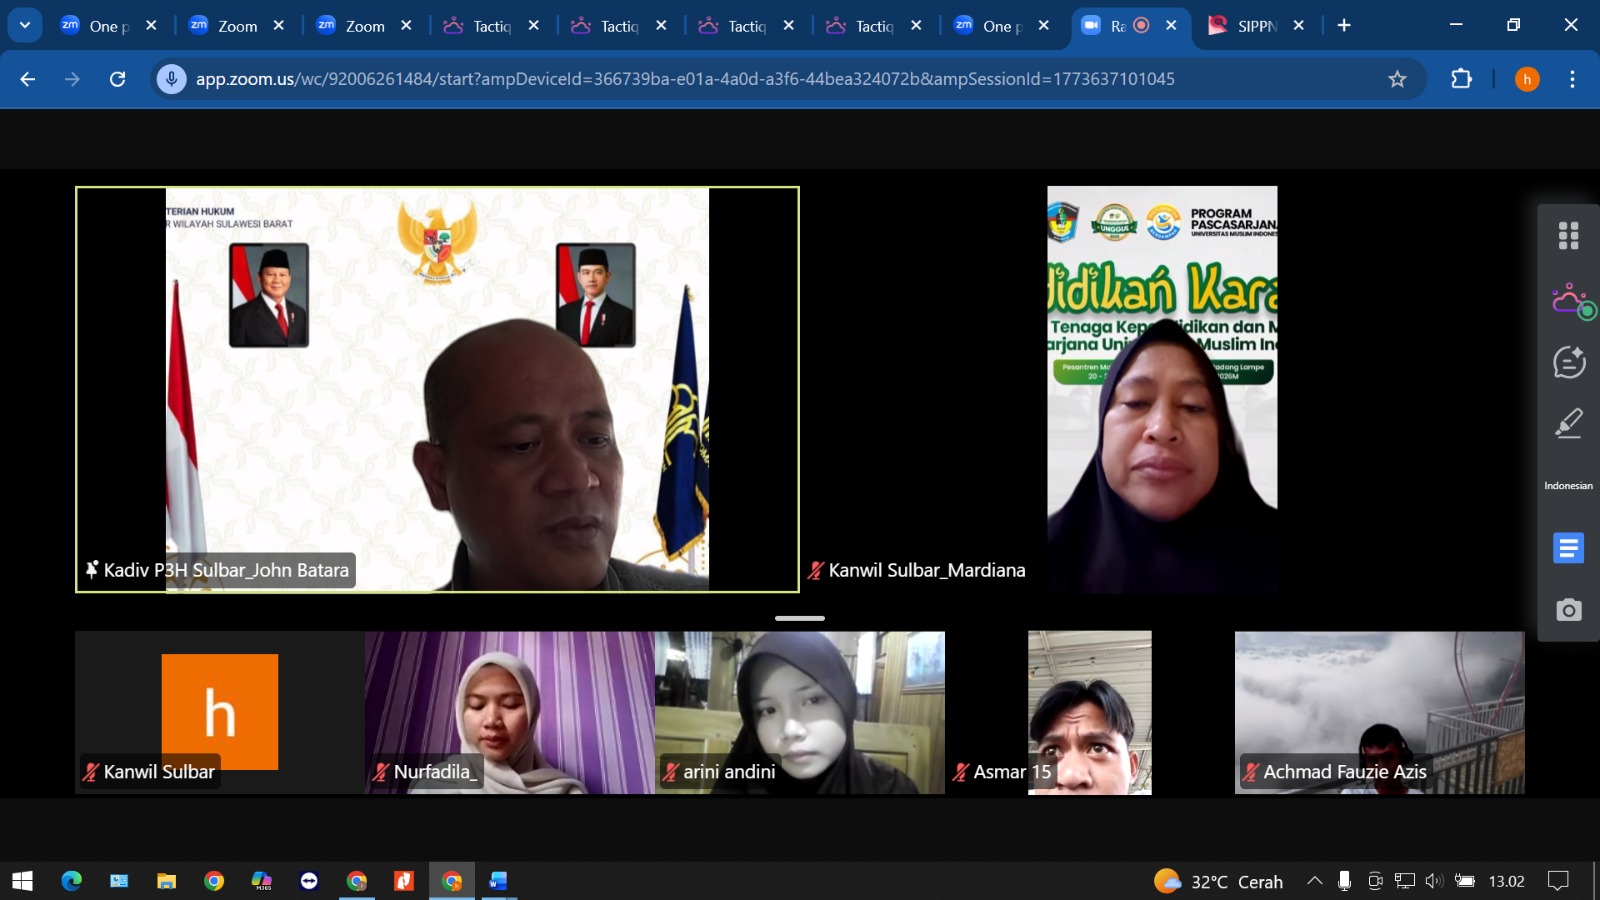
Task: Select the highlighter tool in sidebar
Action: point(1568,424)
